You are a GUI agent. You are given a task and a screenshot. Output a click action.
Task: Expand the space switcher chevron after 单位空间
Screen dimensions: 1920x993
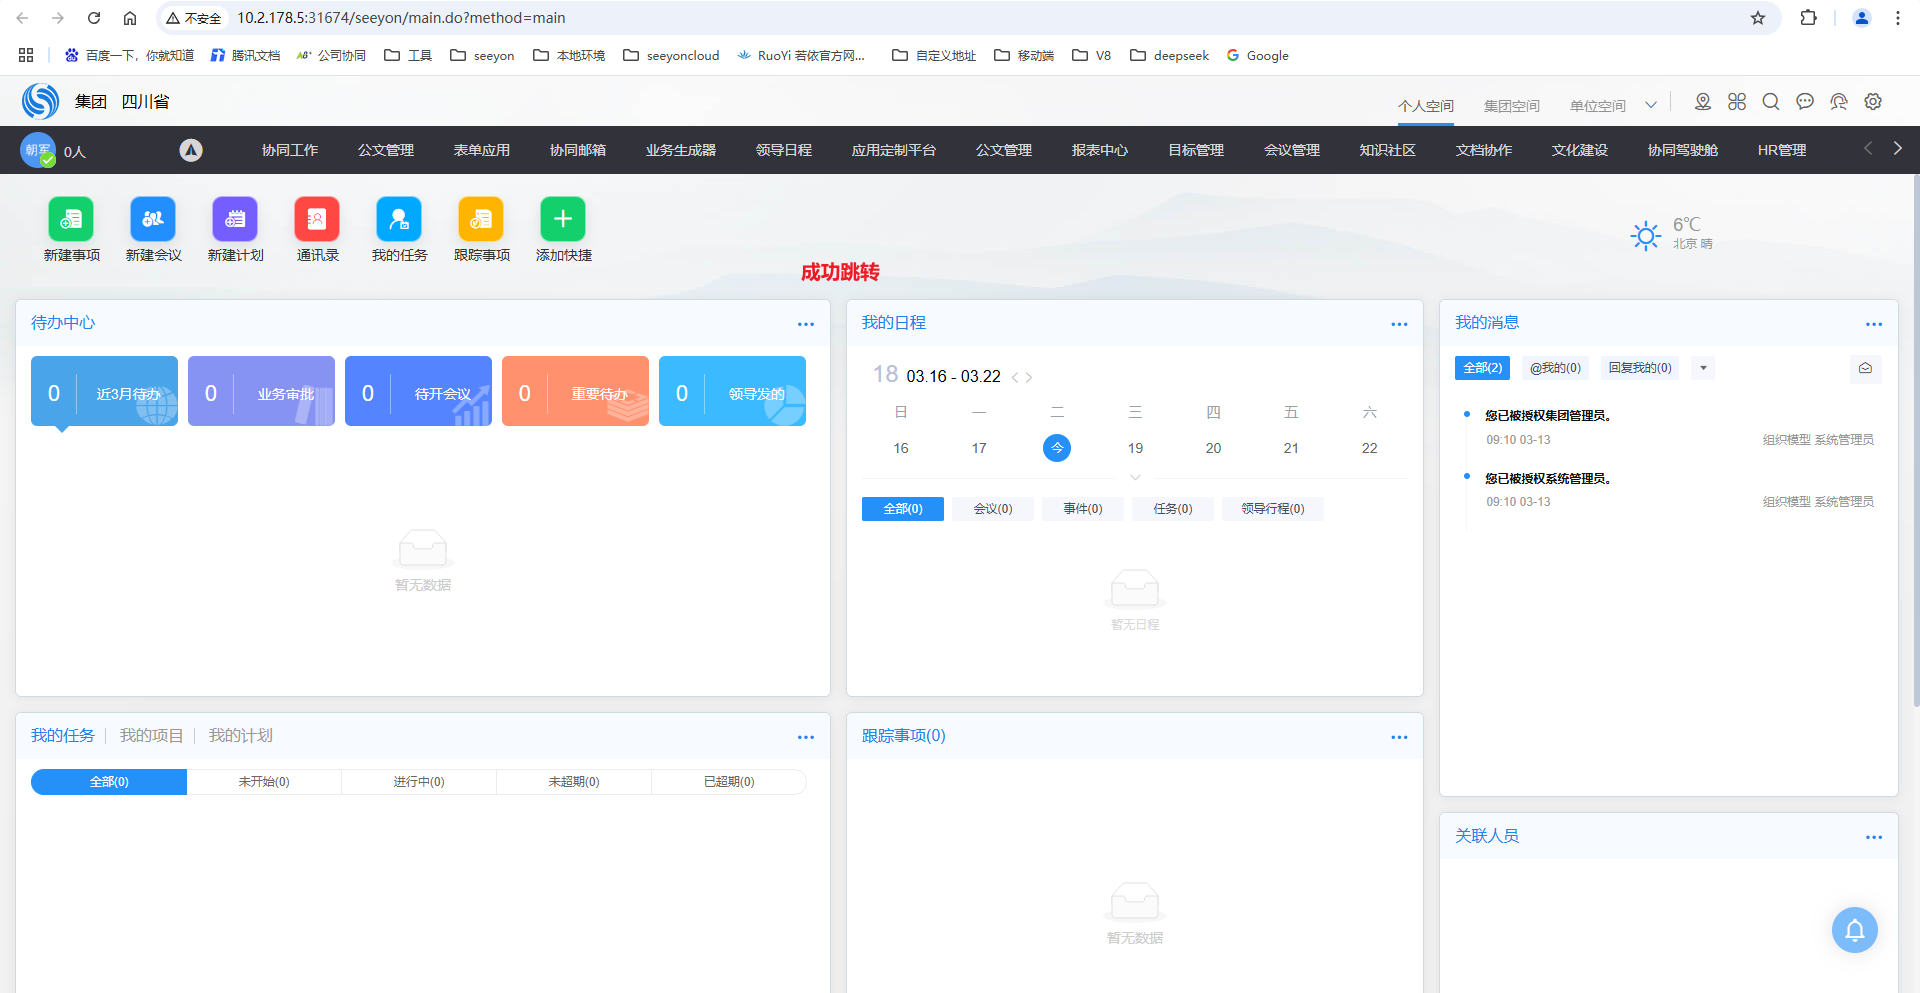click(x=1651, y=105)
